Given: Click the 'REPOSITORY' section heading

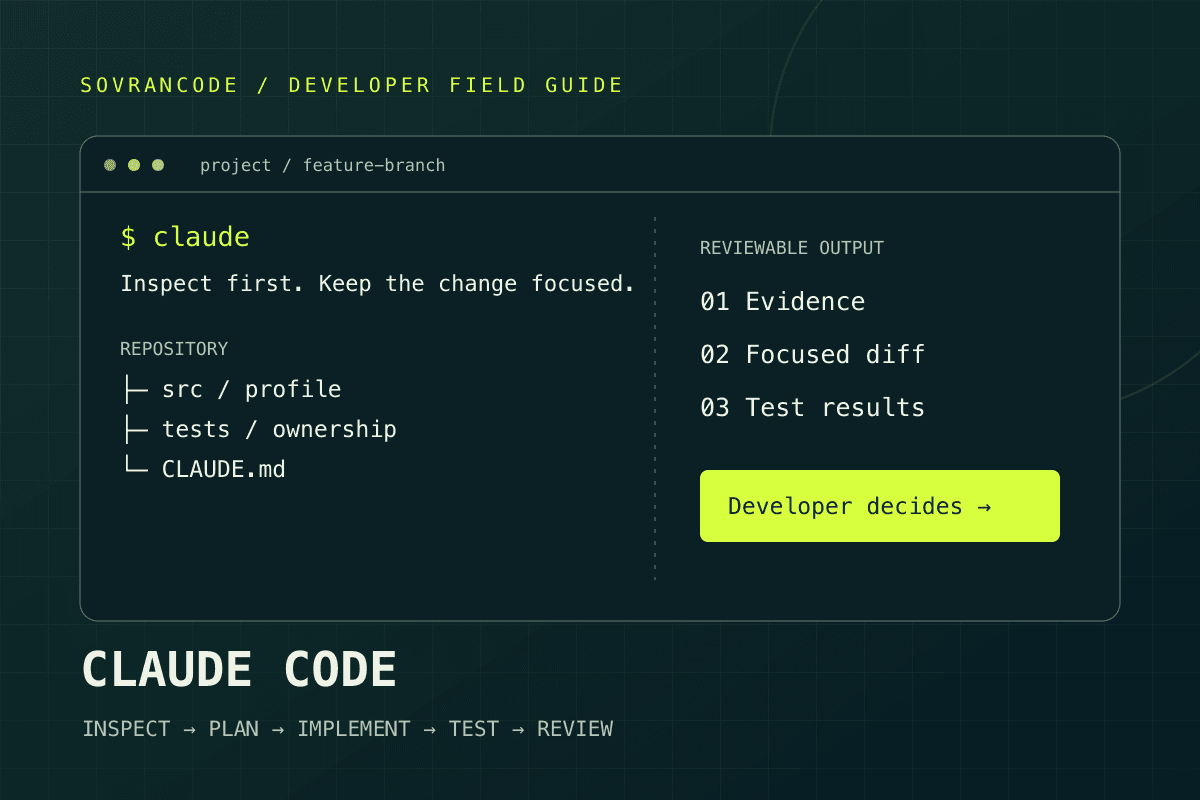Looking at the screenshot, I should (x=174, y=349).
